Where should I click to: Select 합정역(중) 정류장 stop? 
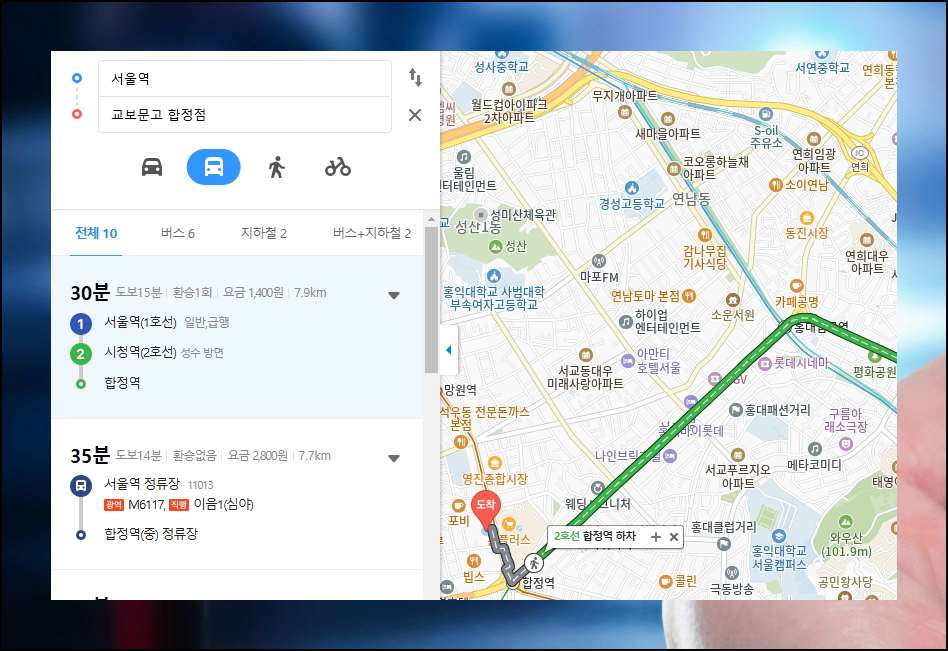pos(151,534)
